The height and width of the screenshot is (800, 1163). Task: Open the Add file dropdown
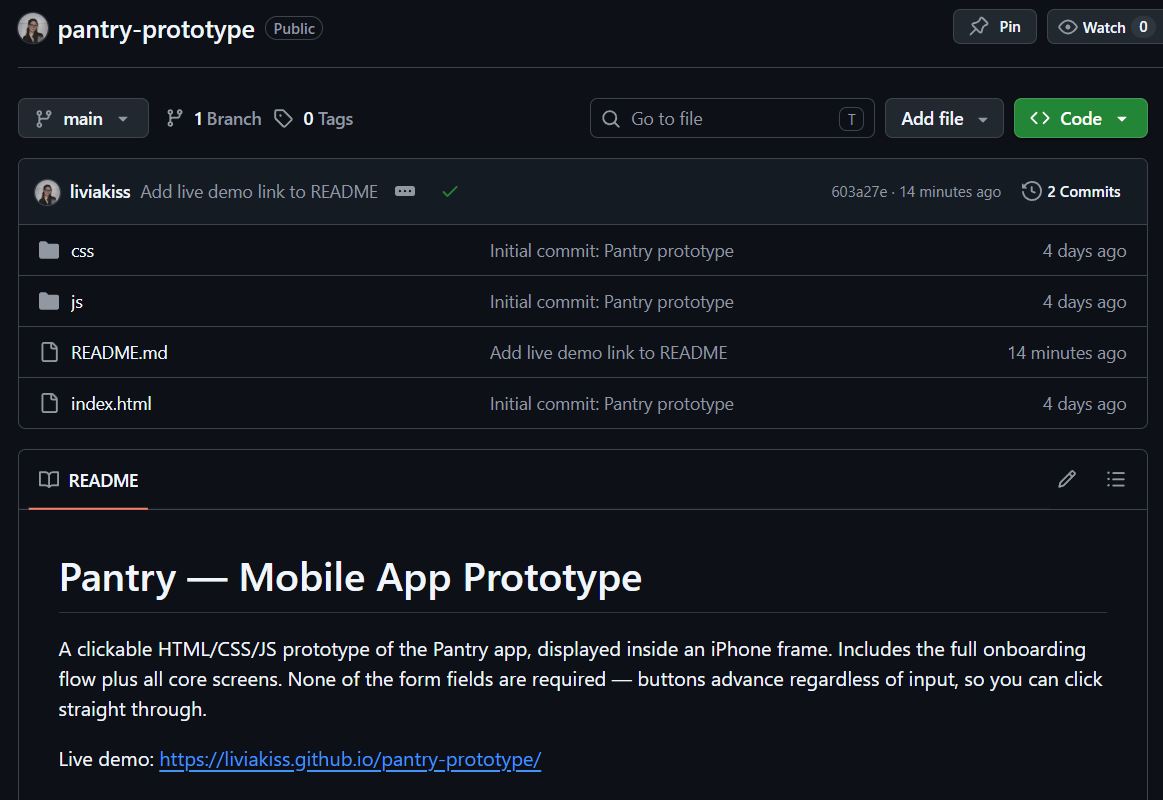(x=944, y=118)
